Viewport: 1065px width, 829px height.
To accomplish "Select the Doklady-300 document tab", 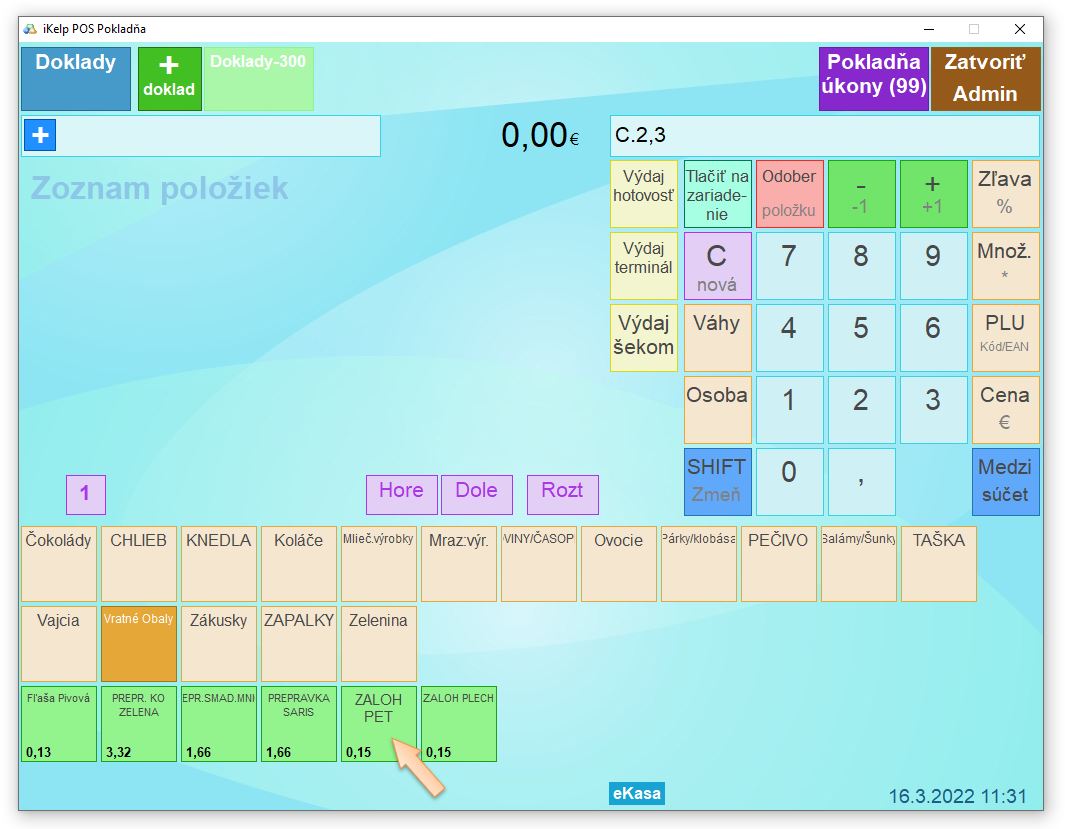I will coord(259,78).
